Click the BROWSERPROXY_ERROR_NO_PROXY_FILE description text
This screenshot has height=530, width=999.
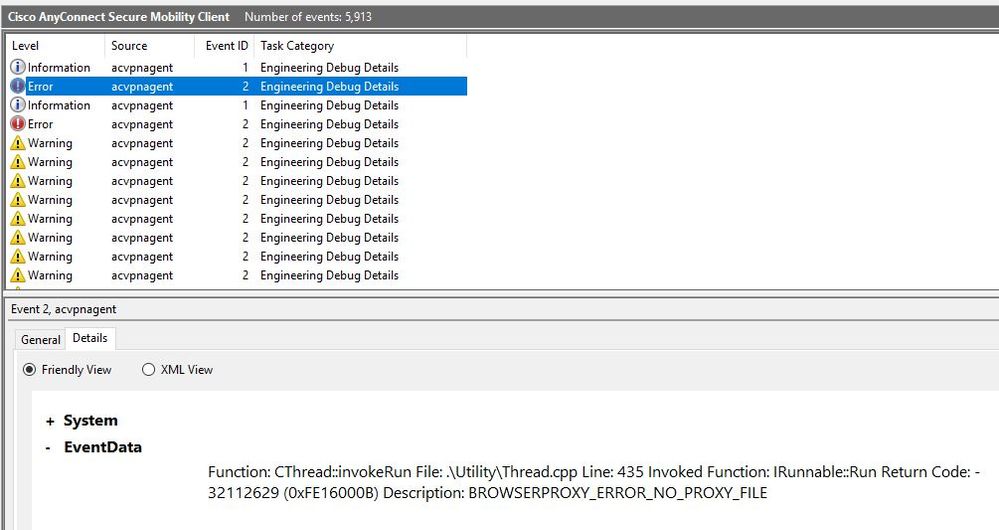617,493
